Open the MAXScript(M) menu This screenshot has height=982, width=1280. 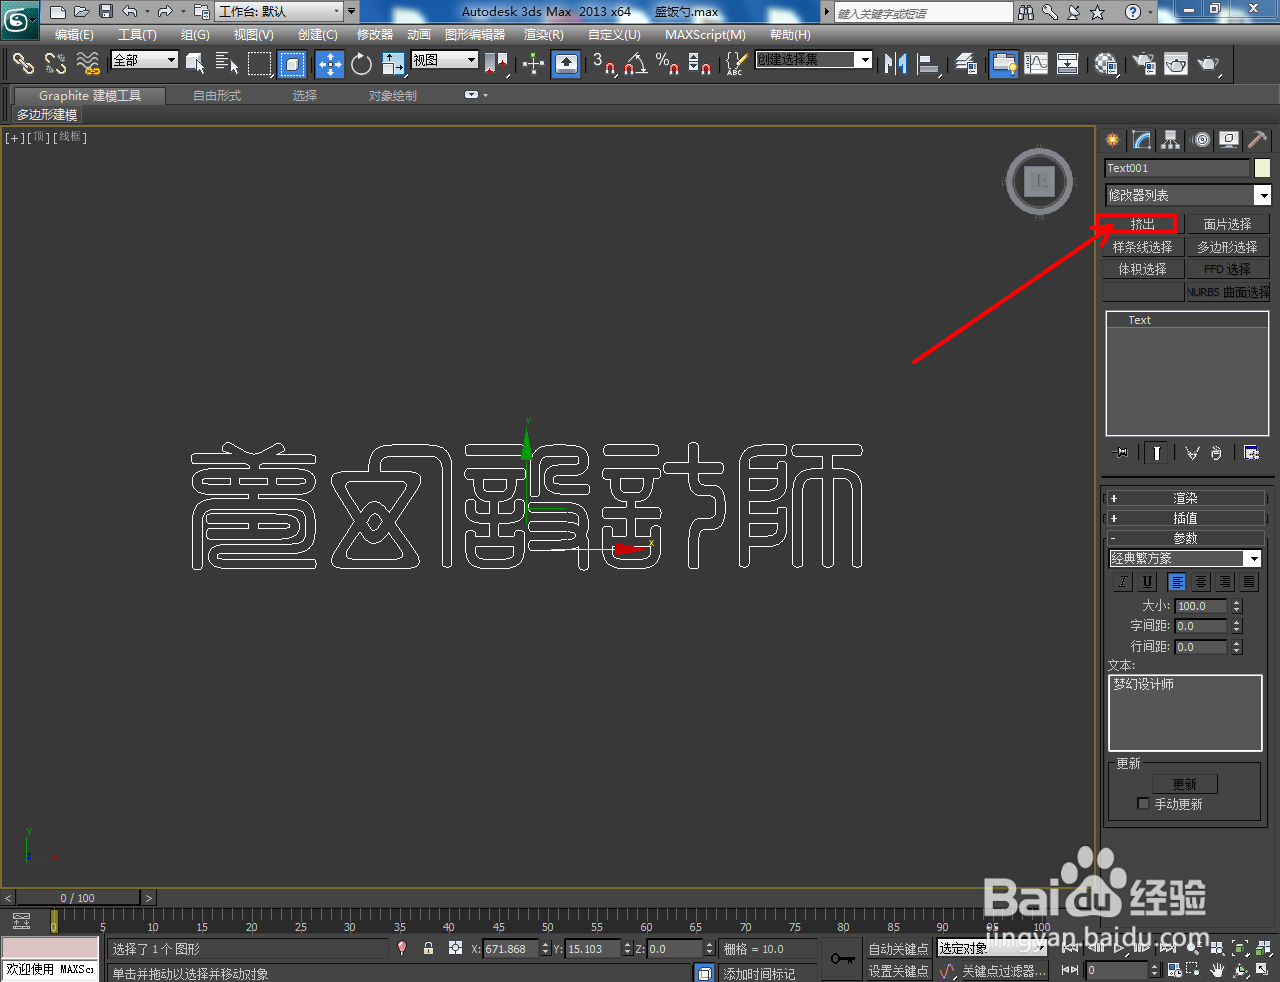point(705,35)
